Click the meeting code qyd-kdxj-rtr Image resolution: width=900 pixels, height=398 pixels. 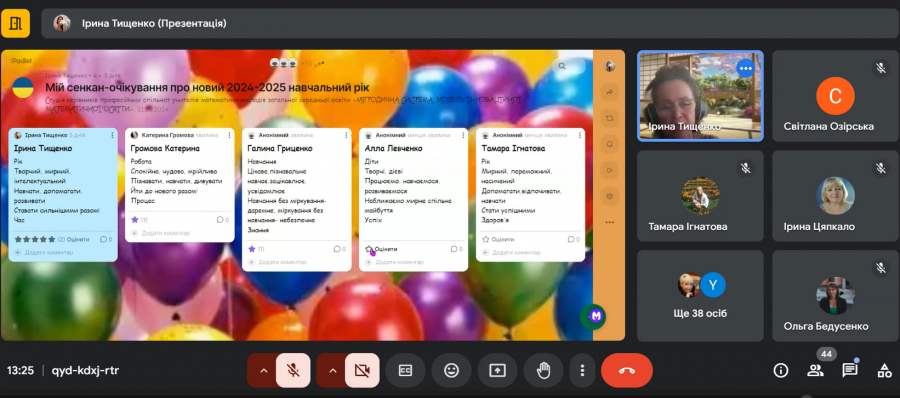click(86, 370)
